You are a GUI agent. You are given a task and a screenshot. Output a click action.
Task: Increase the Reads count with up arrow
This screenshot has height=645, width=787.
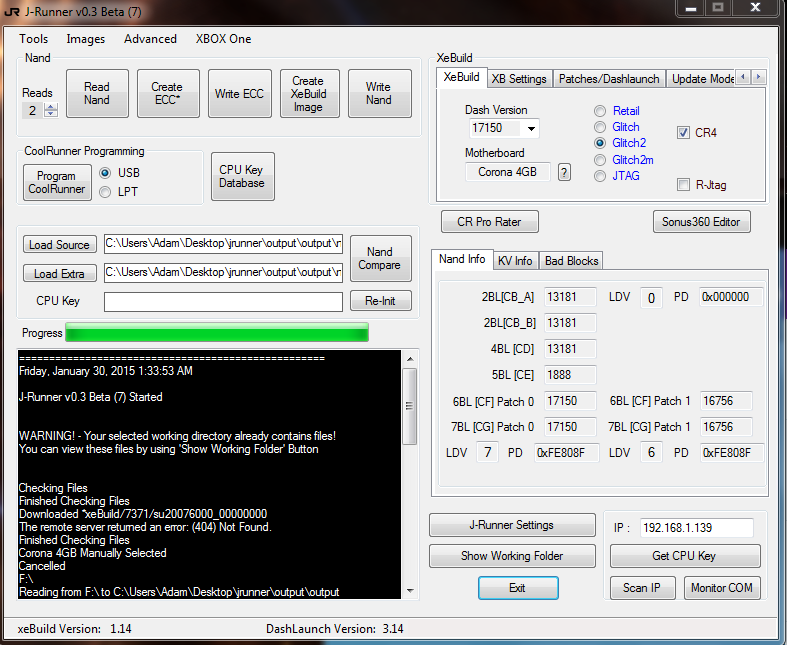tap(51, 106)
